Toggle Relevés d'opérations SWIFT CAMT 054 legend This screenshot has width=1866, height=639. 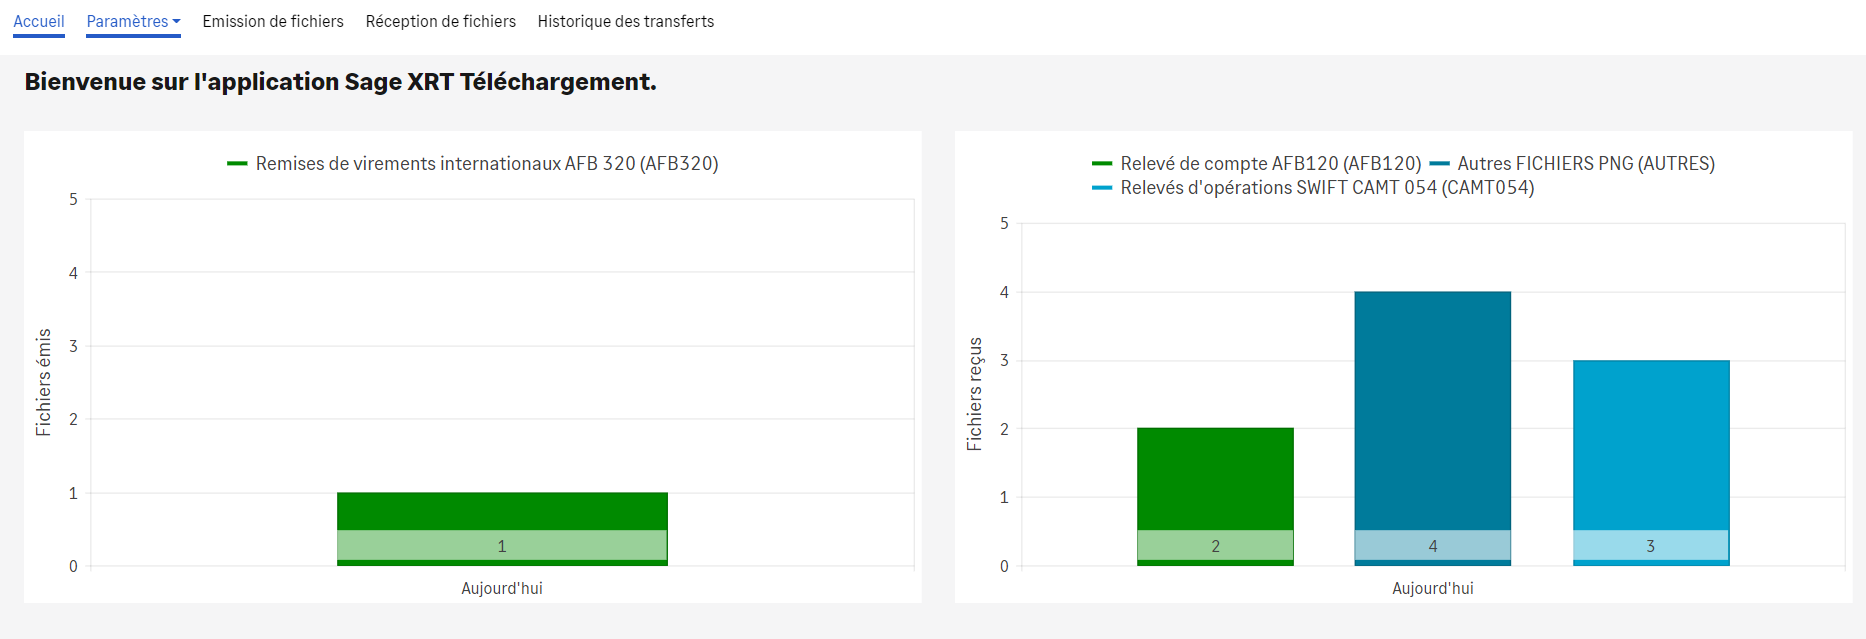point(1326,187)
